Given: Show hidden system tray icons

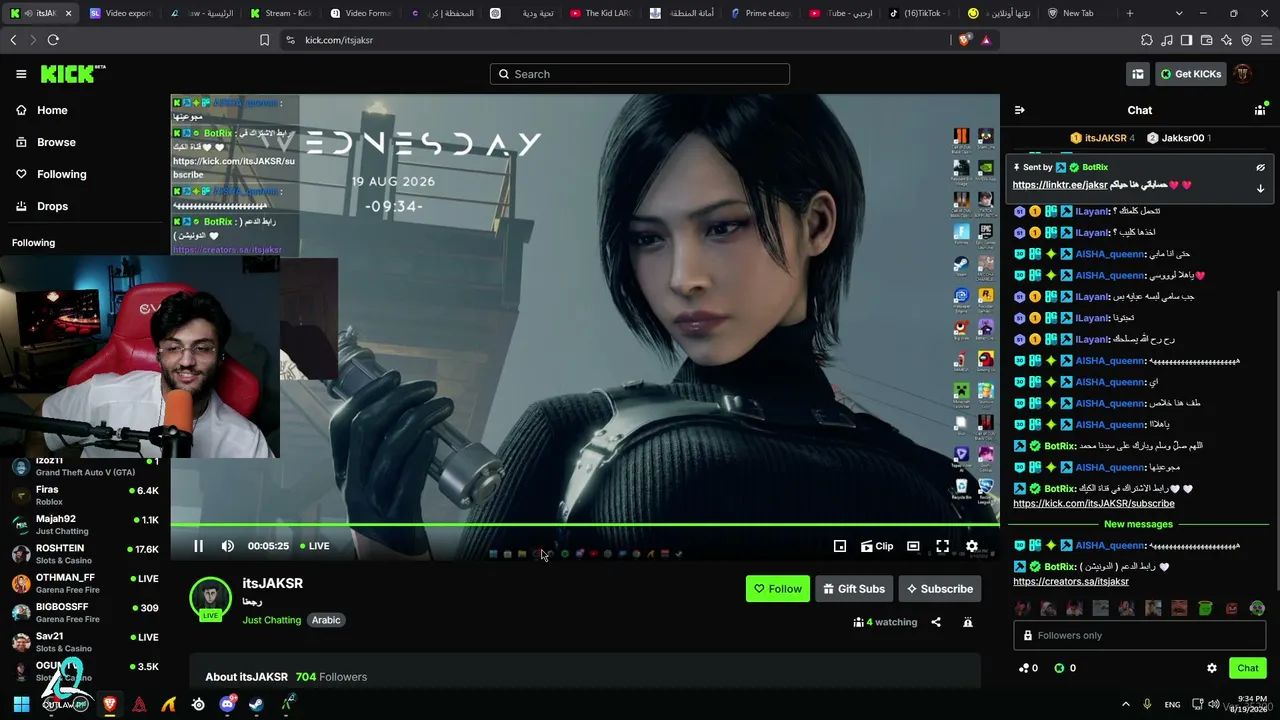Looking at the screenshot, I should pyautogui.click(x=1126, y=704).
